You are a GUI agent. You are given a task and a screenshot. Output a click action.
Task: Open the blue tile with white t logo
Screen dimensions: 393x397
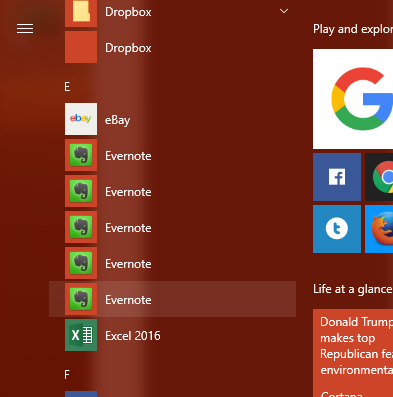[337, 229]
